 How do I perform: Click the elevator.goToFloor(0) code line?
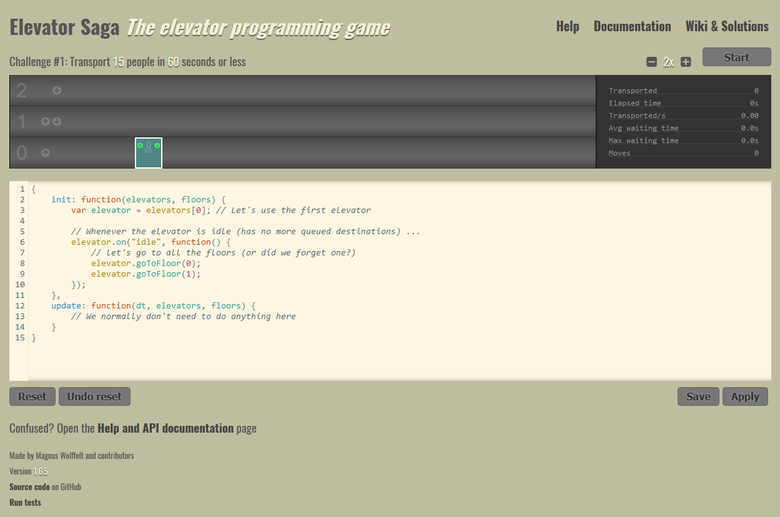pyautogui.click(x=146, y=263)
